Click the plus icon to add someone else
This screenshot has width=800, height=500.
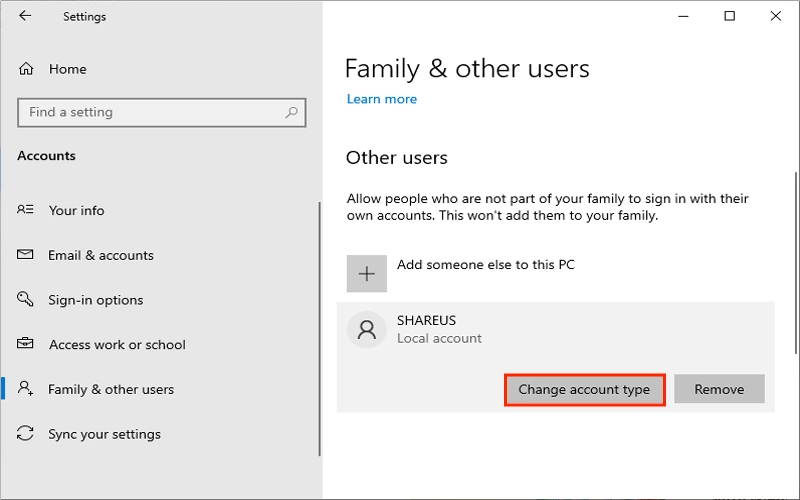coord(366,274)
